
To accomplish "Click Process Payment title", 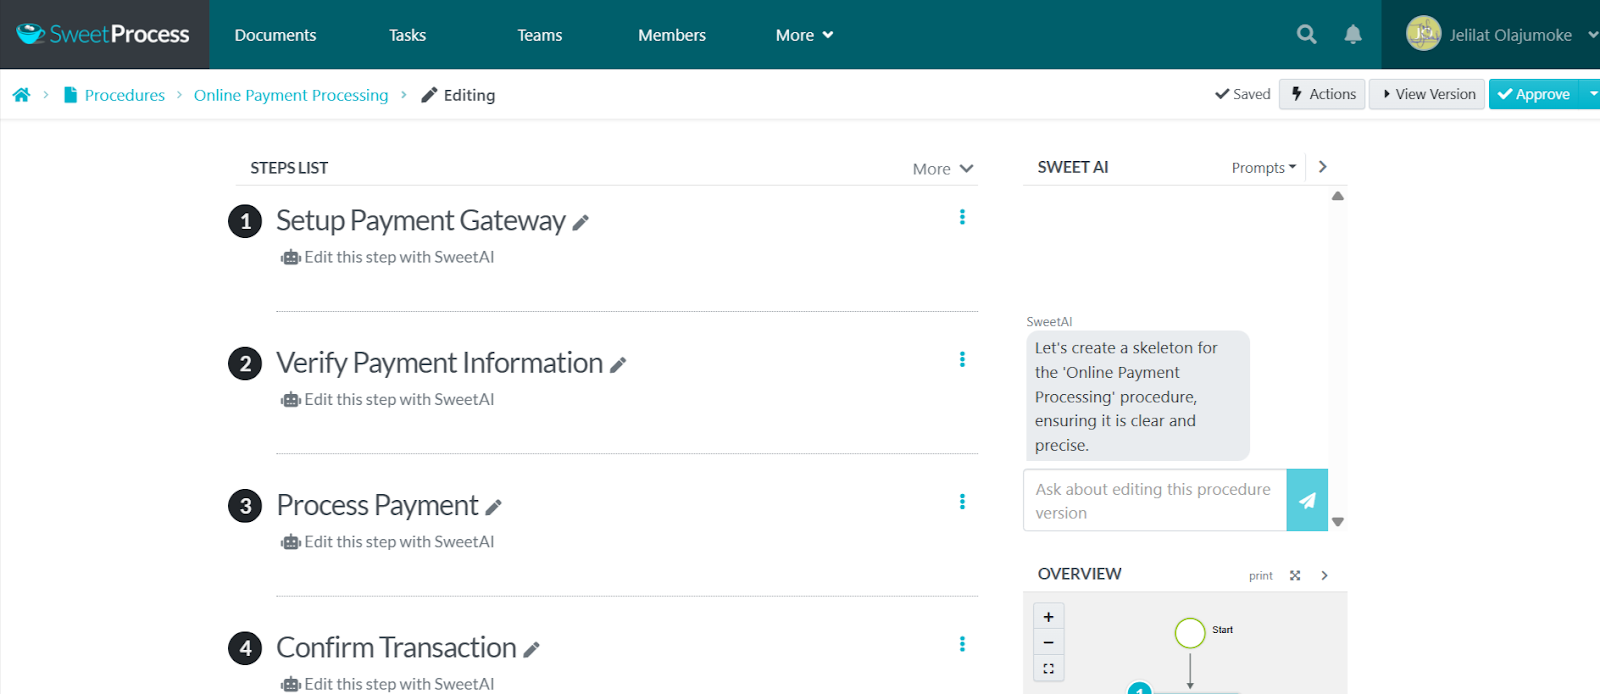I will click(x=378, y=506).
